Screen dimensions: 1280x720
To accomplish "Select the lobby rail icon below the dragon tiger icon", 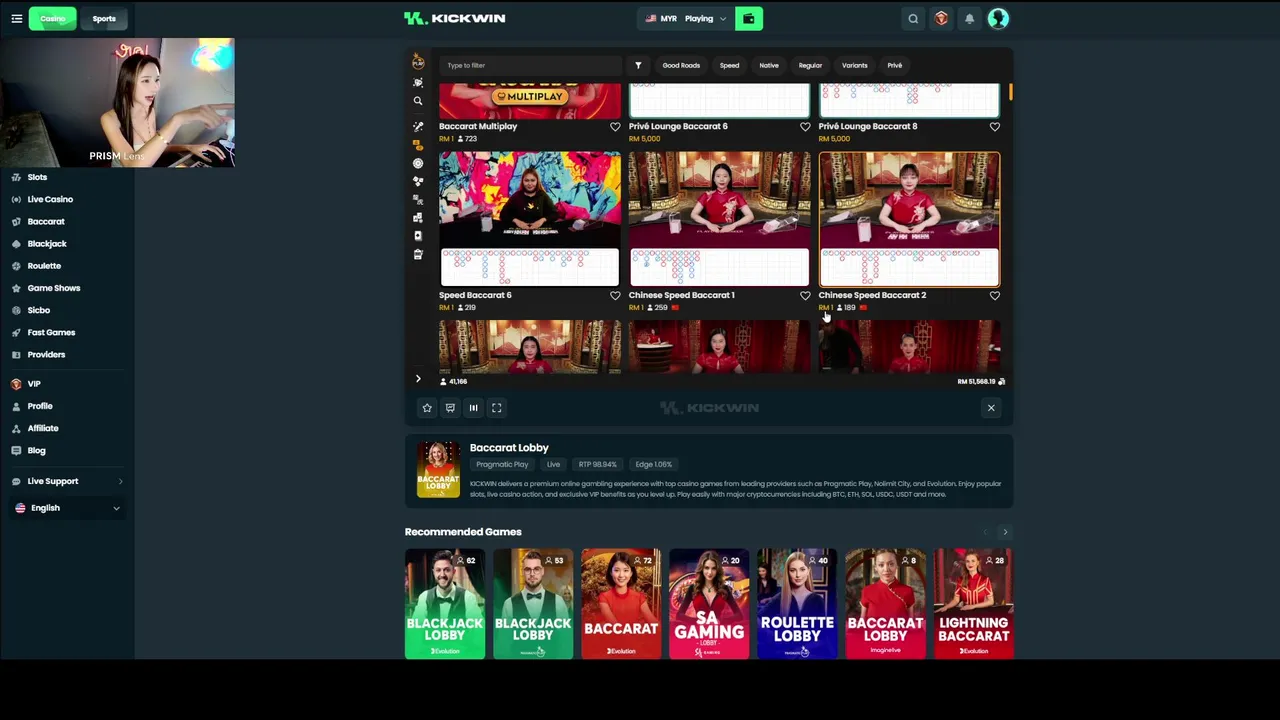I will 418,217.
